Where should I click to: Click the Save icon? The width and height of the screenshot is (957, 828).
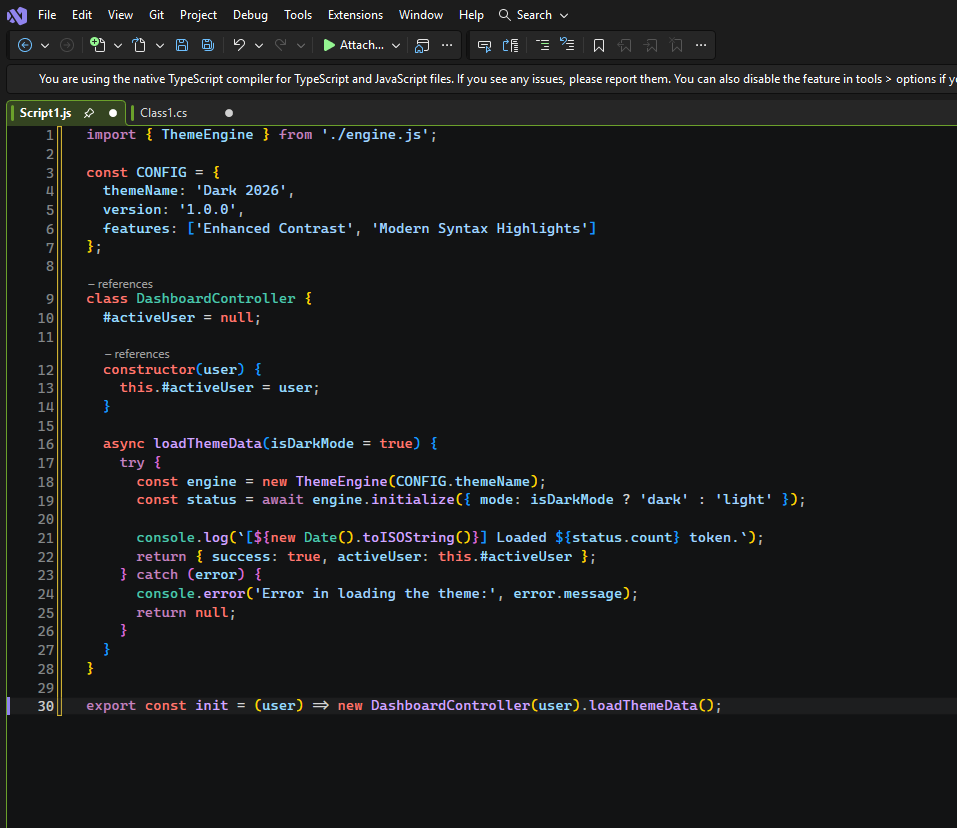coord(182,45)
